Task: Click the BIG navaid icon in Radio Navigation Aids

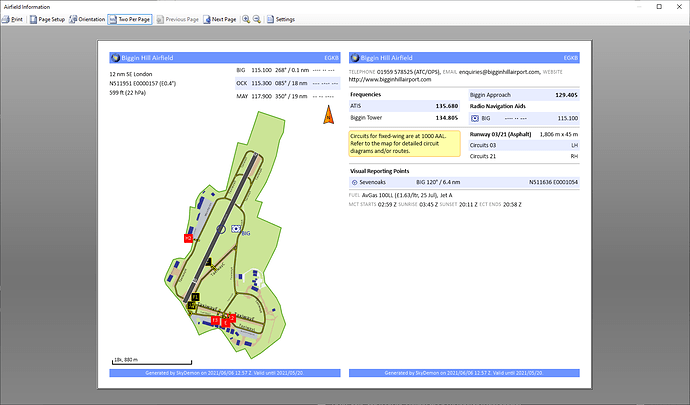Action: (x=475, y=118)
